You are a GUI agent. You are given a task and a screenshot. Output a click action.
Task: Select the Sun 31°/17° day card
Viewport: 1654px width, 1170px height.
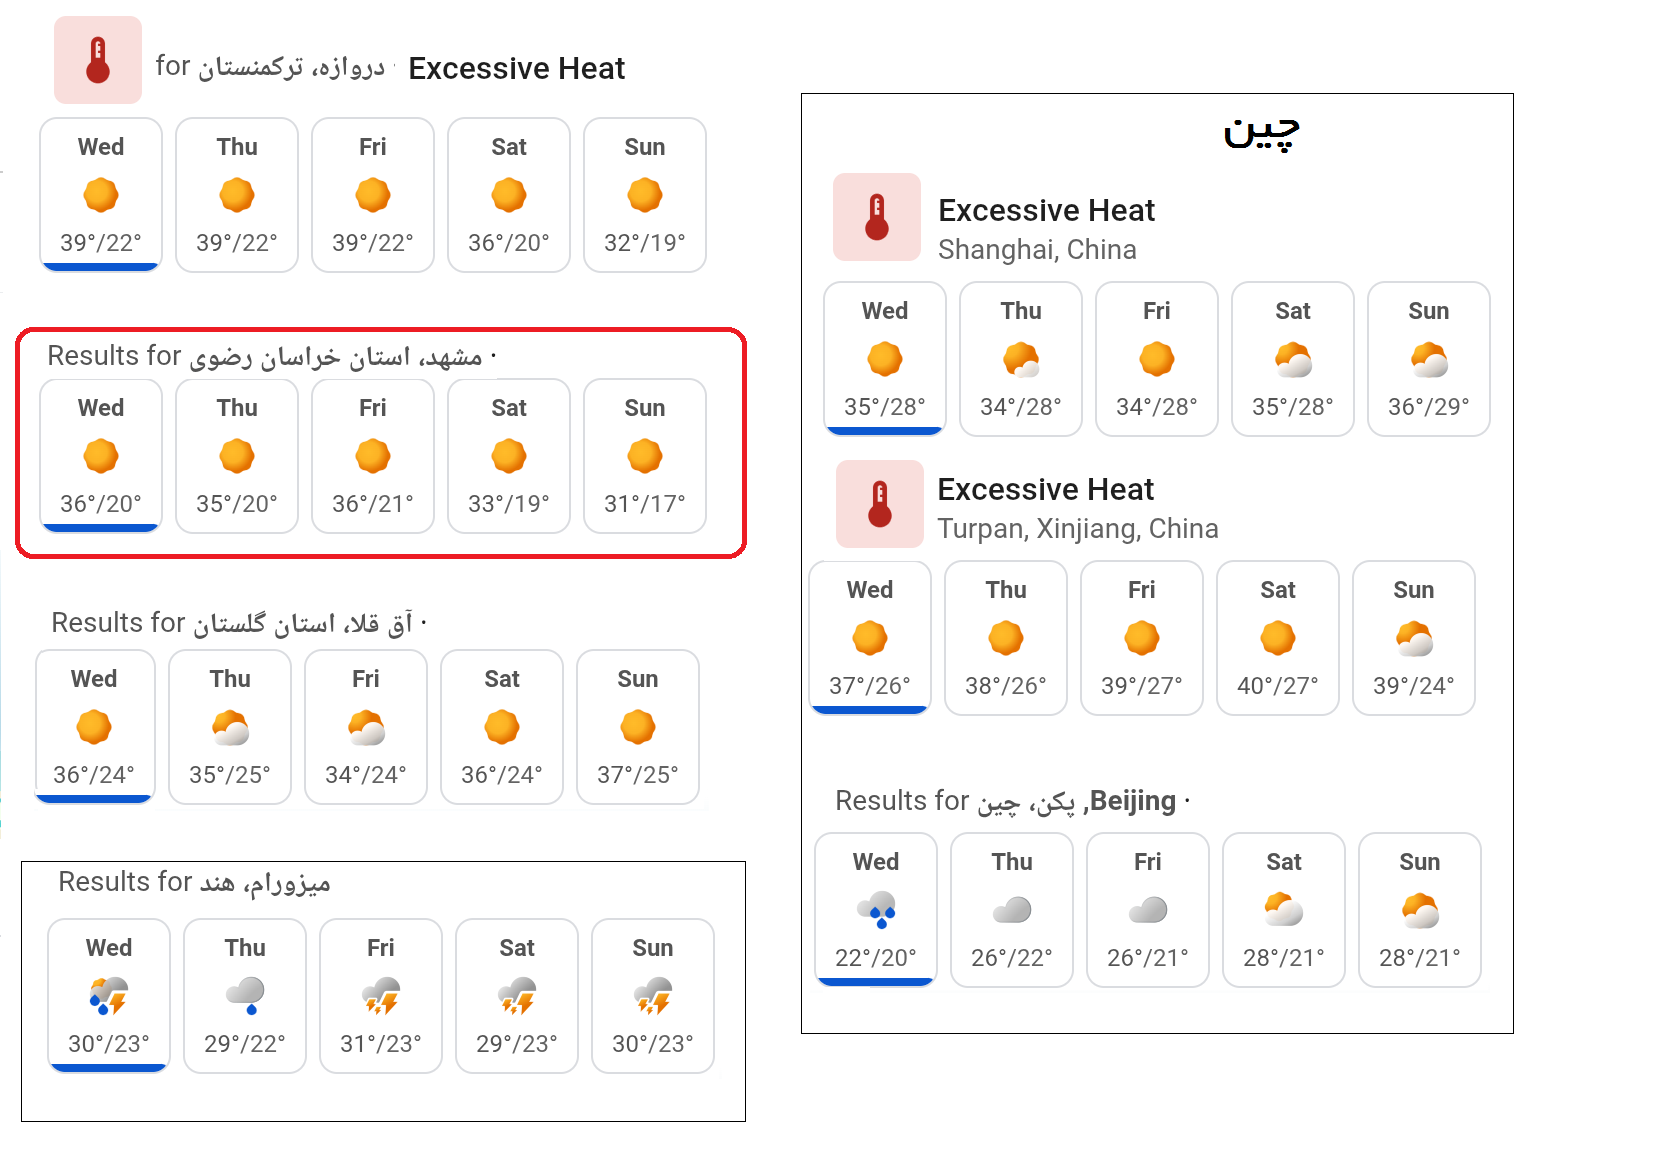pyautogui.click(x=645, y=456)
